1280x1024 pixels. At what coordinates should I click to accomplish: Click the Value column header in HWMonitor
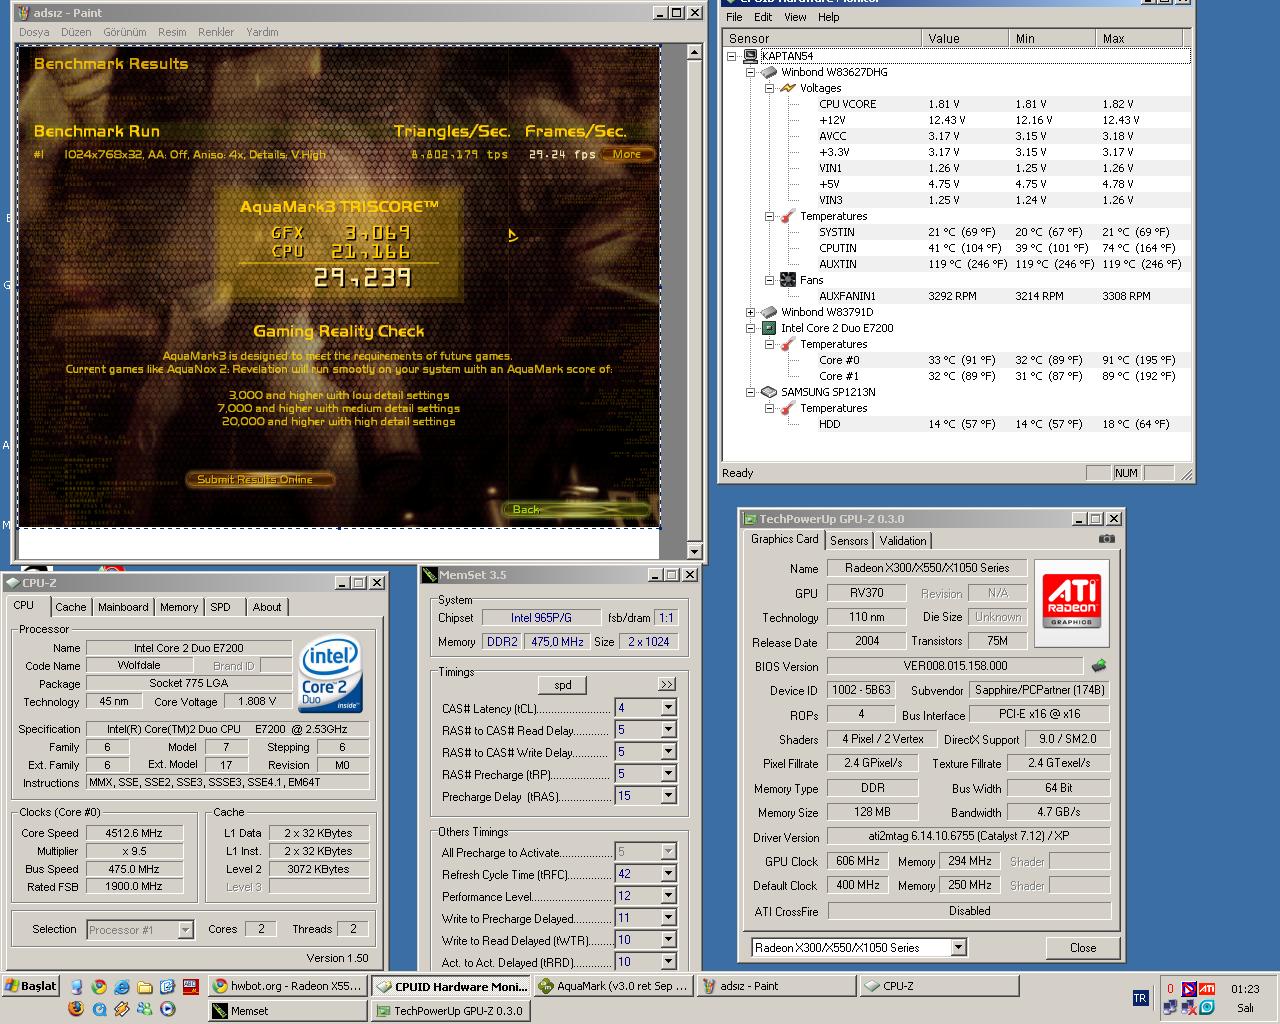964,38
